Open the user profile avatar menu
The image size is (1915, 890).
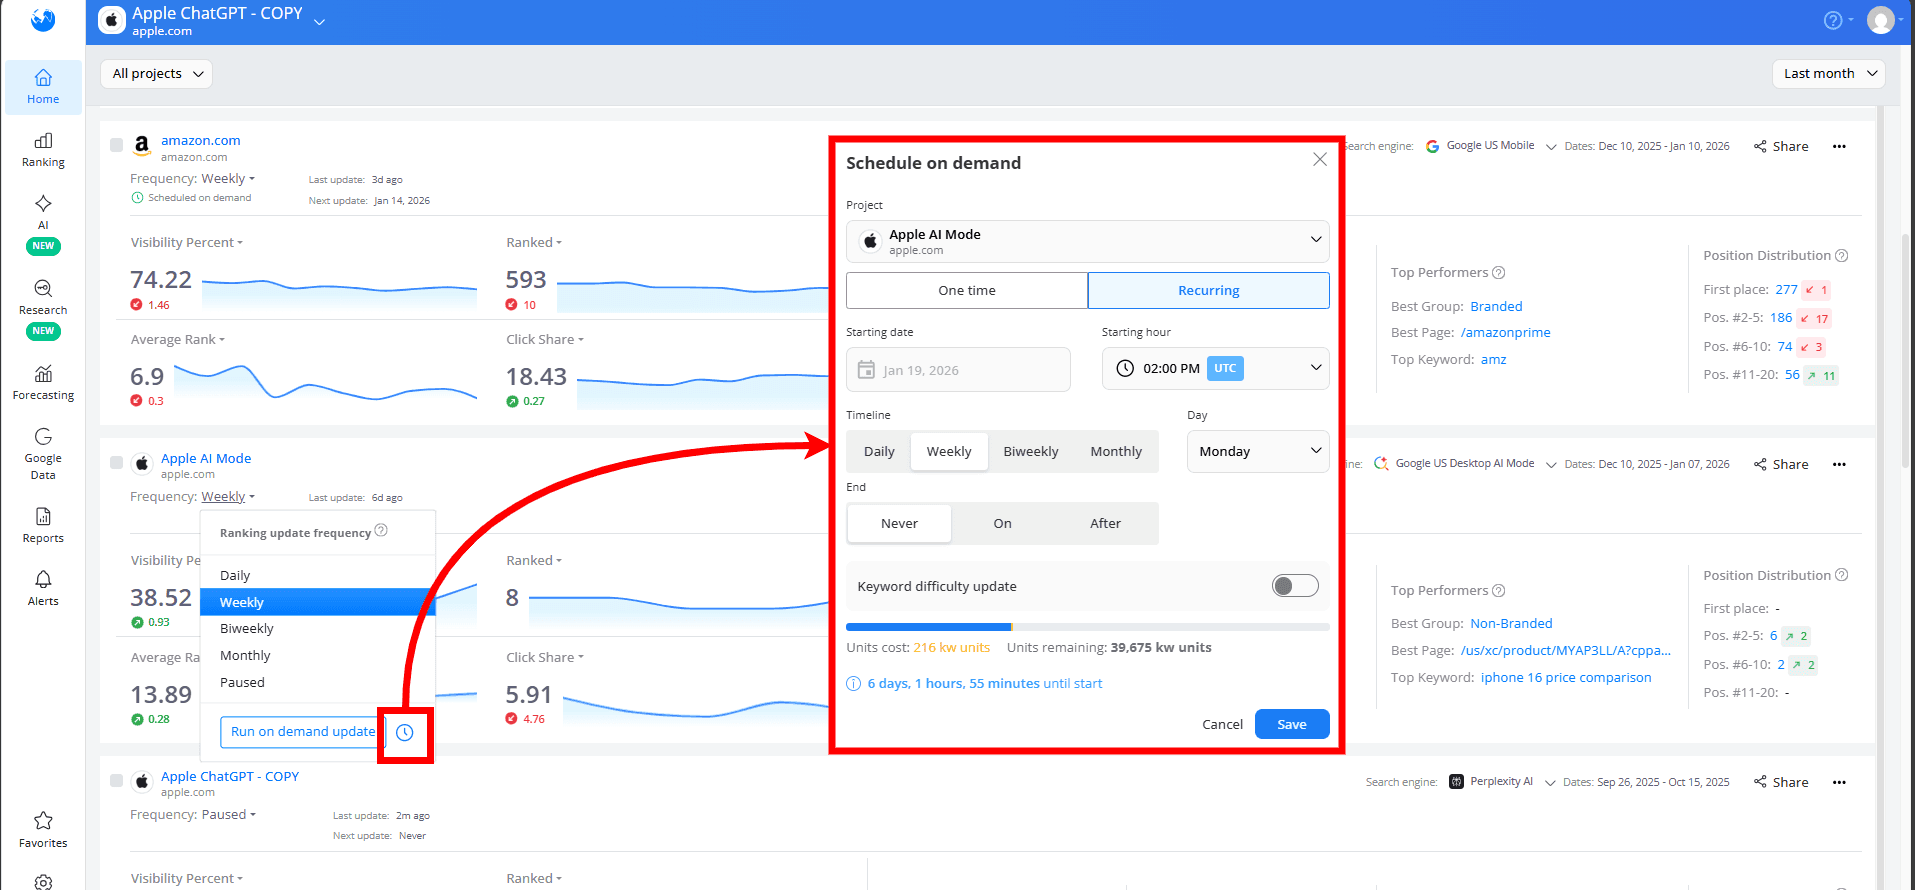click(x=1881, y=20)
